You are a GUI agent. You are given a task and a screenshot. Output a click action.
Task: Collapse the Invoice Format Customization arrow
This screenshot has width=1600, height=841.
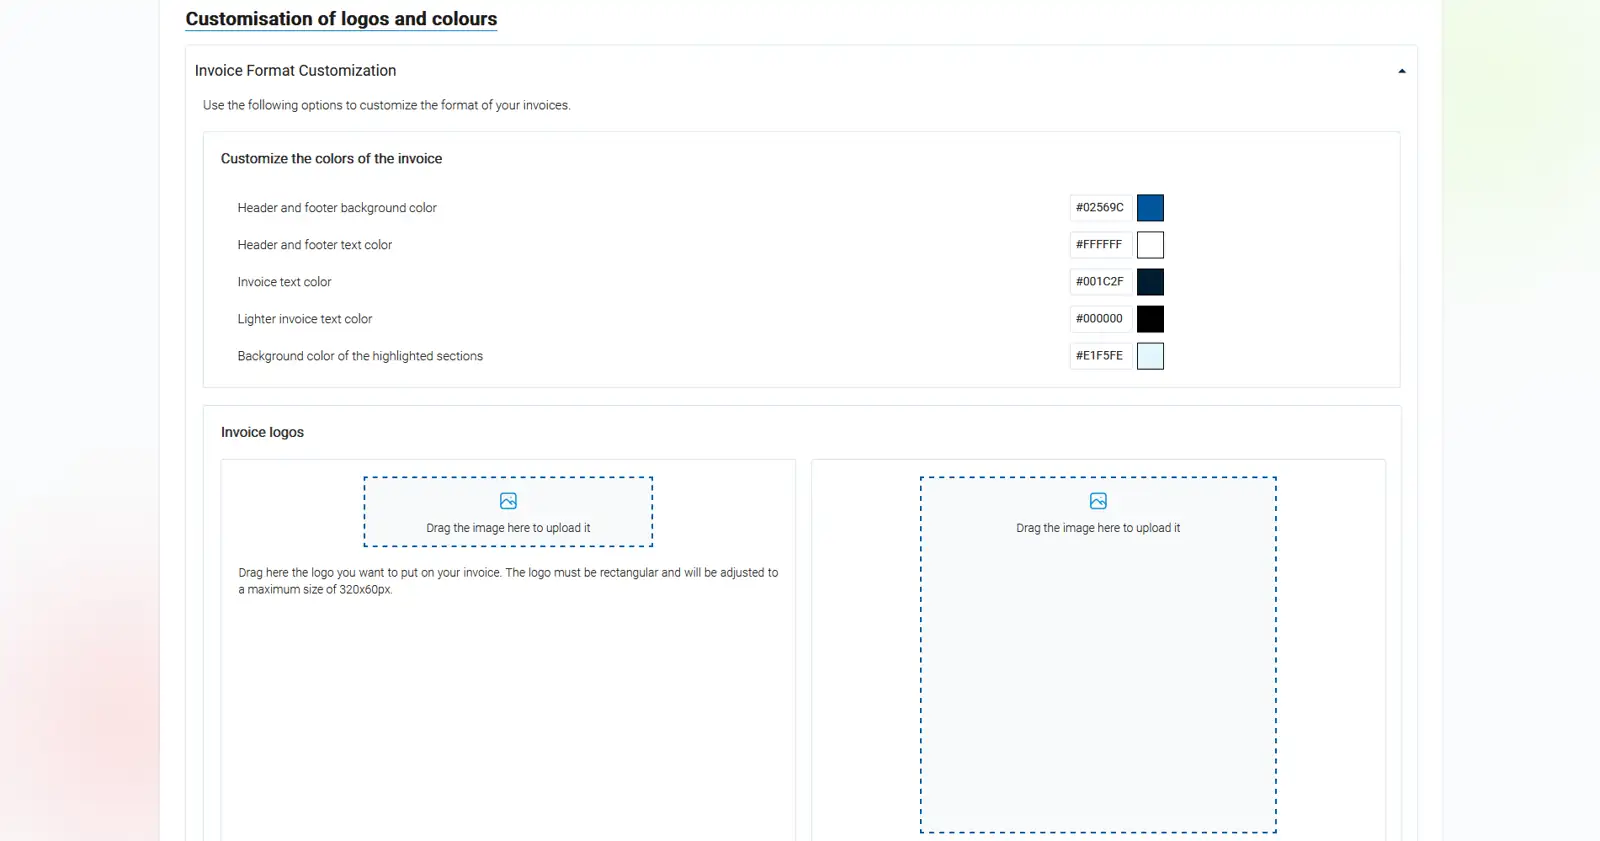(x=1401, y=71)
